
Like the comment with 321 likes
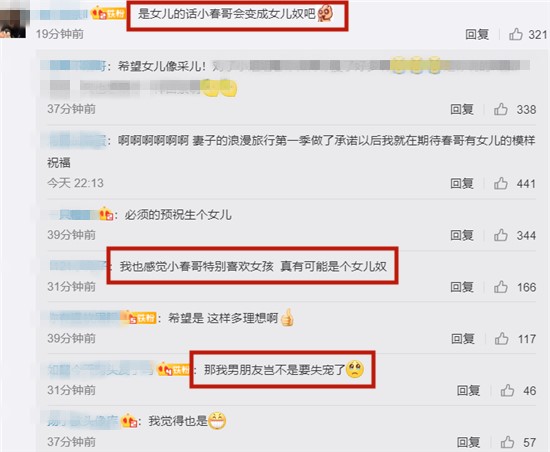[516, 34]
